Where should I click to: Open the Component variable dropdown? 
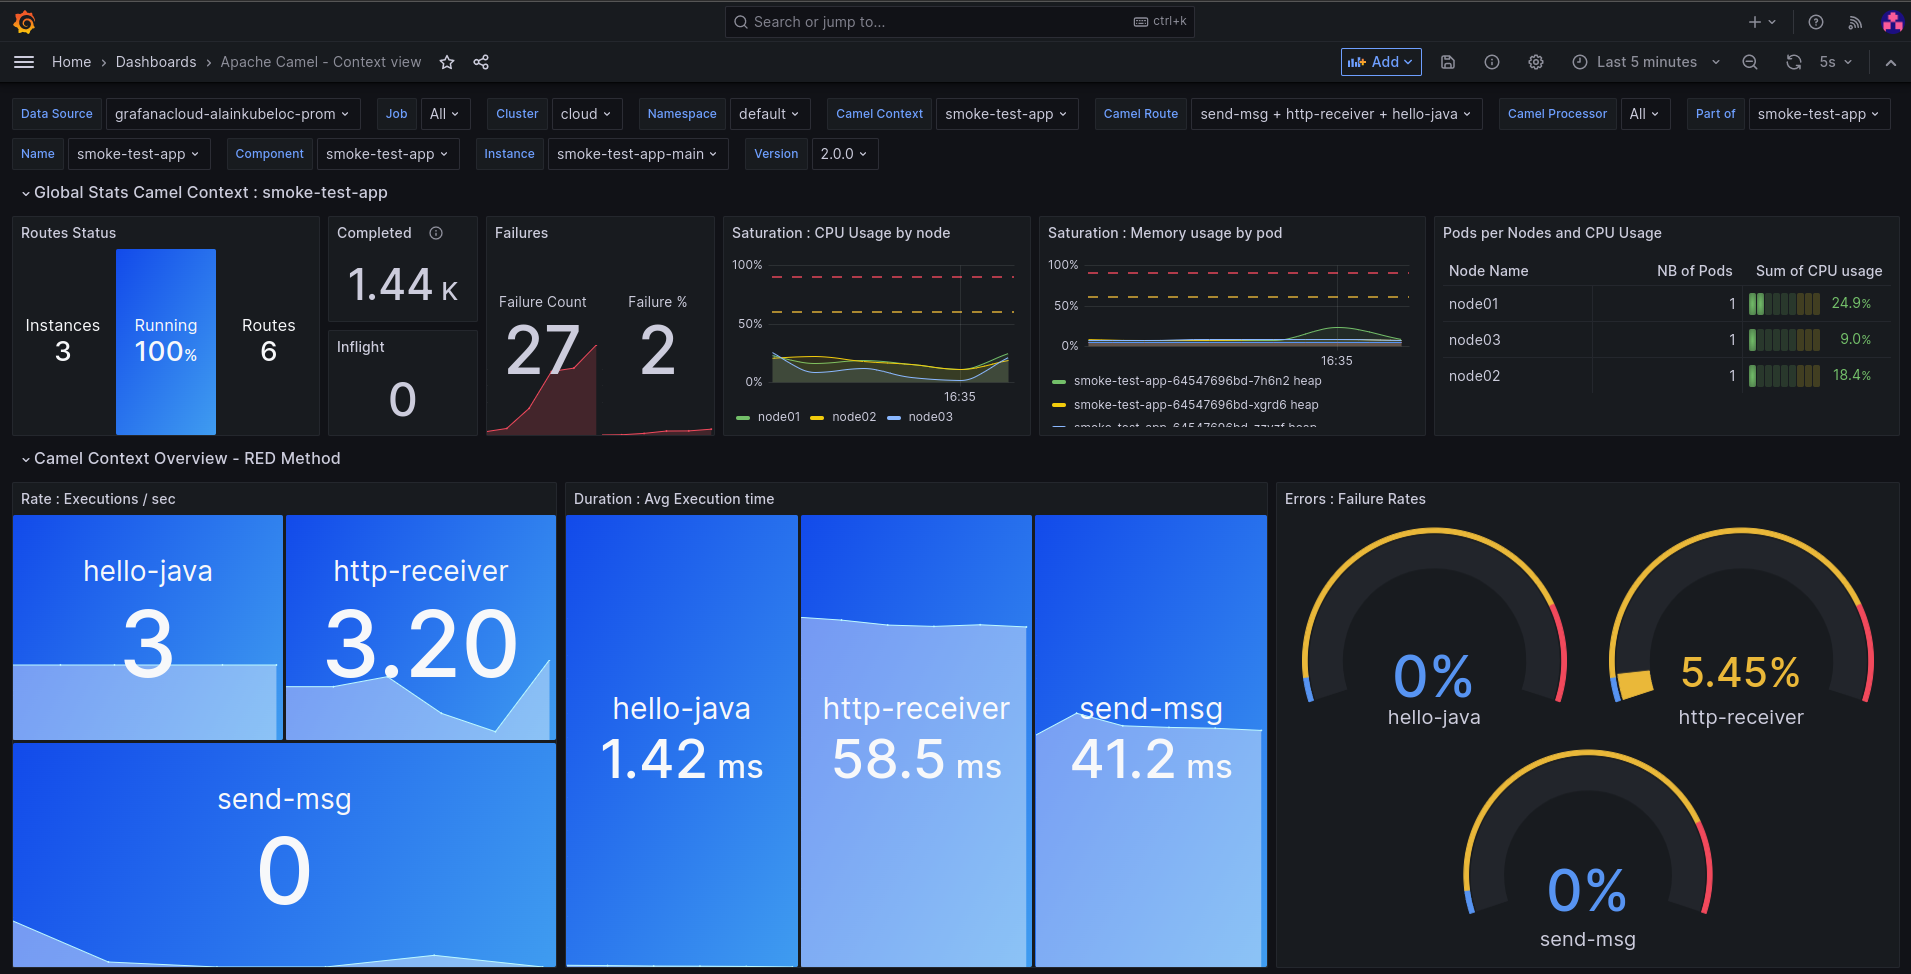tap(387, 154)
